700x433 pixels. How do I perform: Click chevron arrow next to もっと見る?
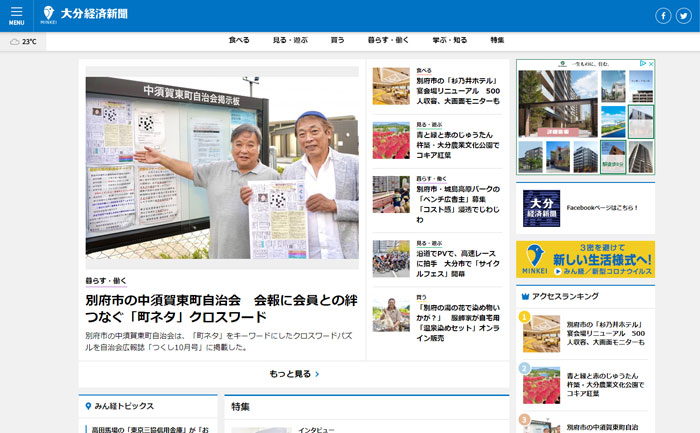[x=317, y=374]
